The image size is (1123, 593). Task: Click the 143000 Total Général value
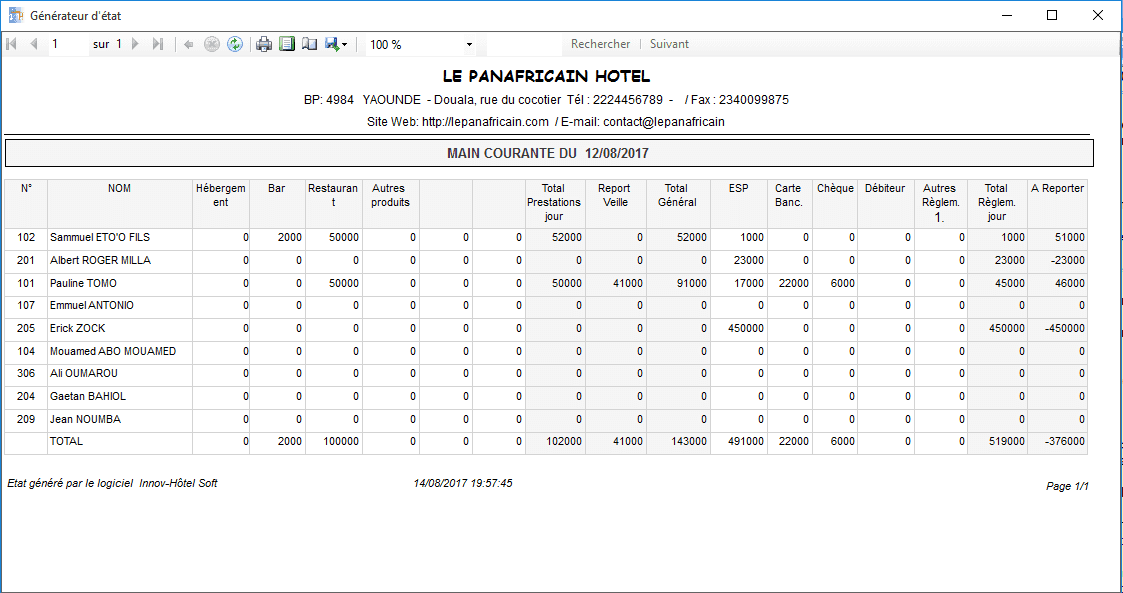coord(689,442)
